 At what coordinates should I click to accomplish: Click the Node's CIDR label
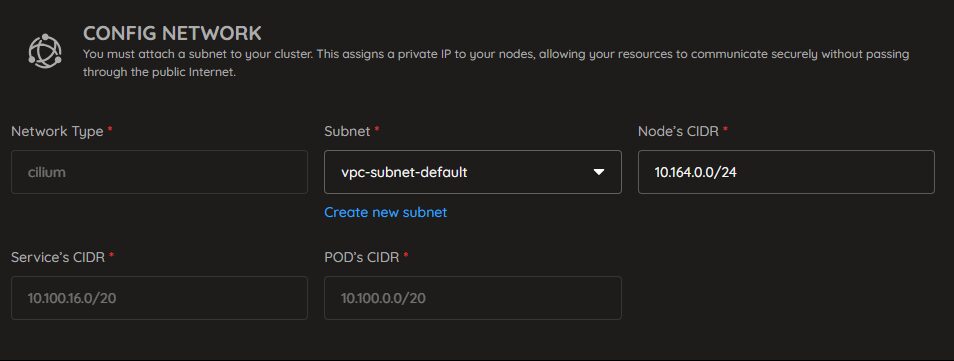coord(678,131)
